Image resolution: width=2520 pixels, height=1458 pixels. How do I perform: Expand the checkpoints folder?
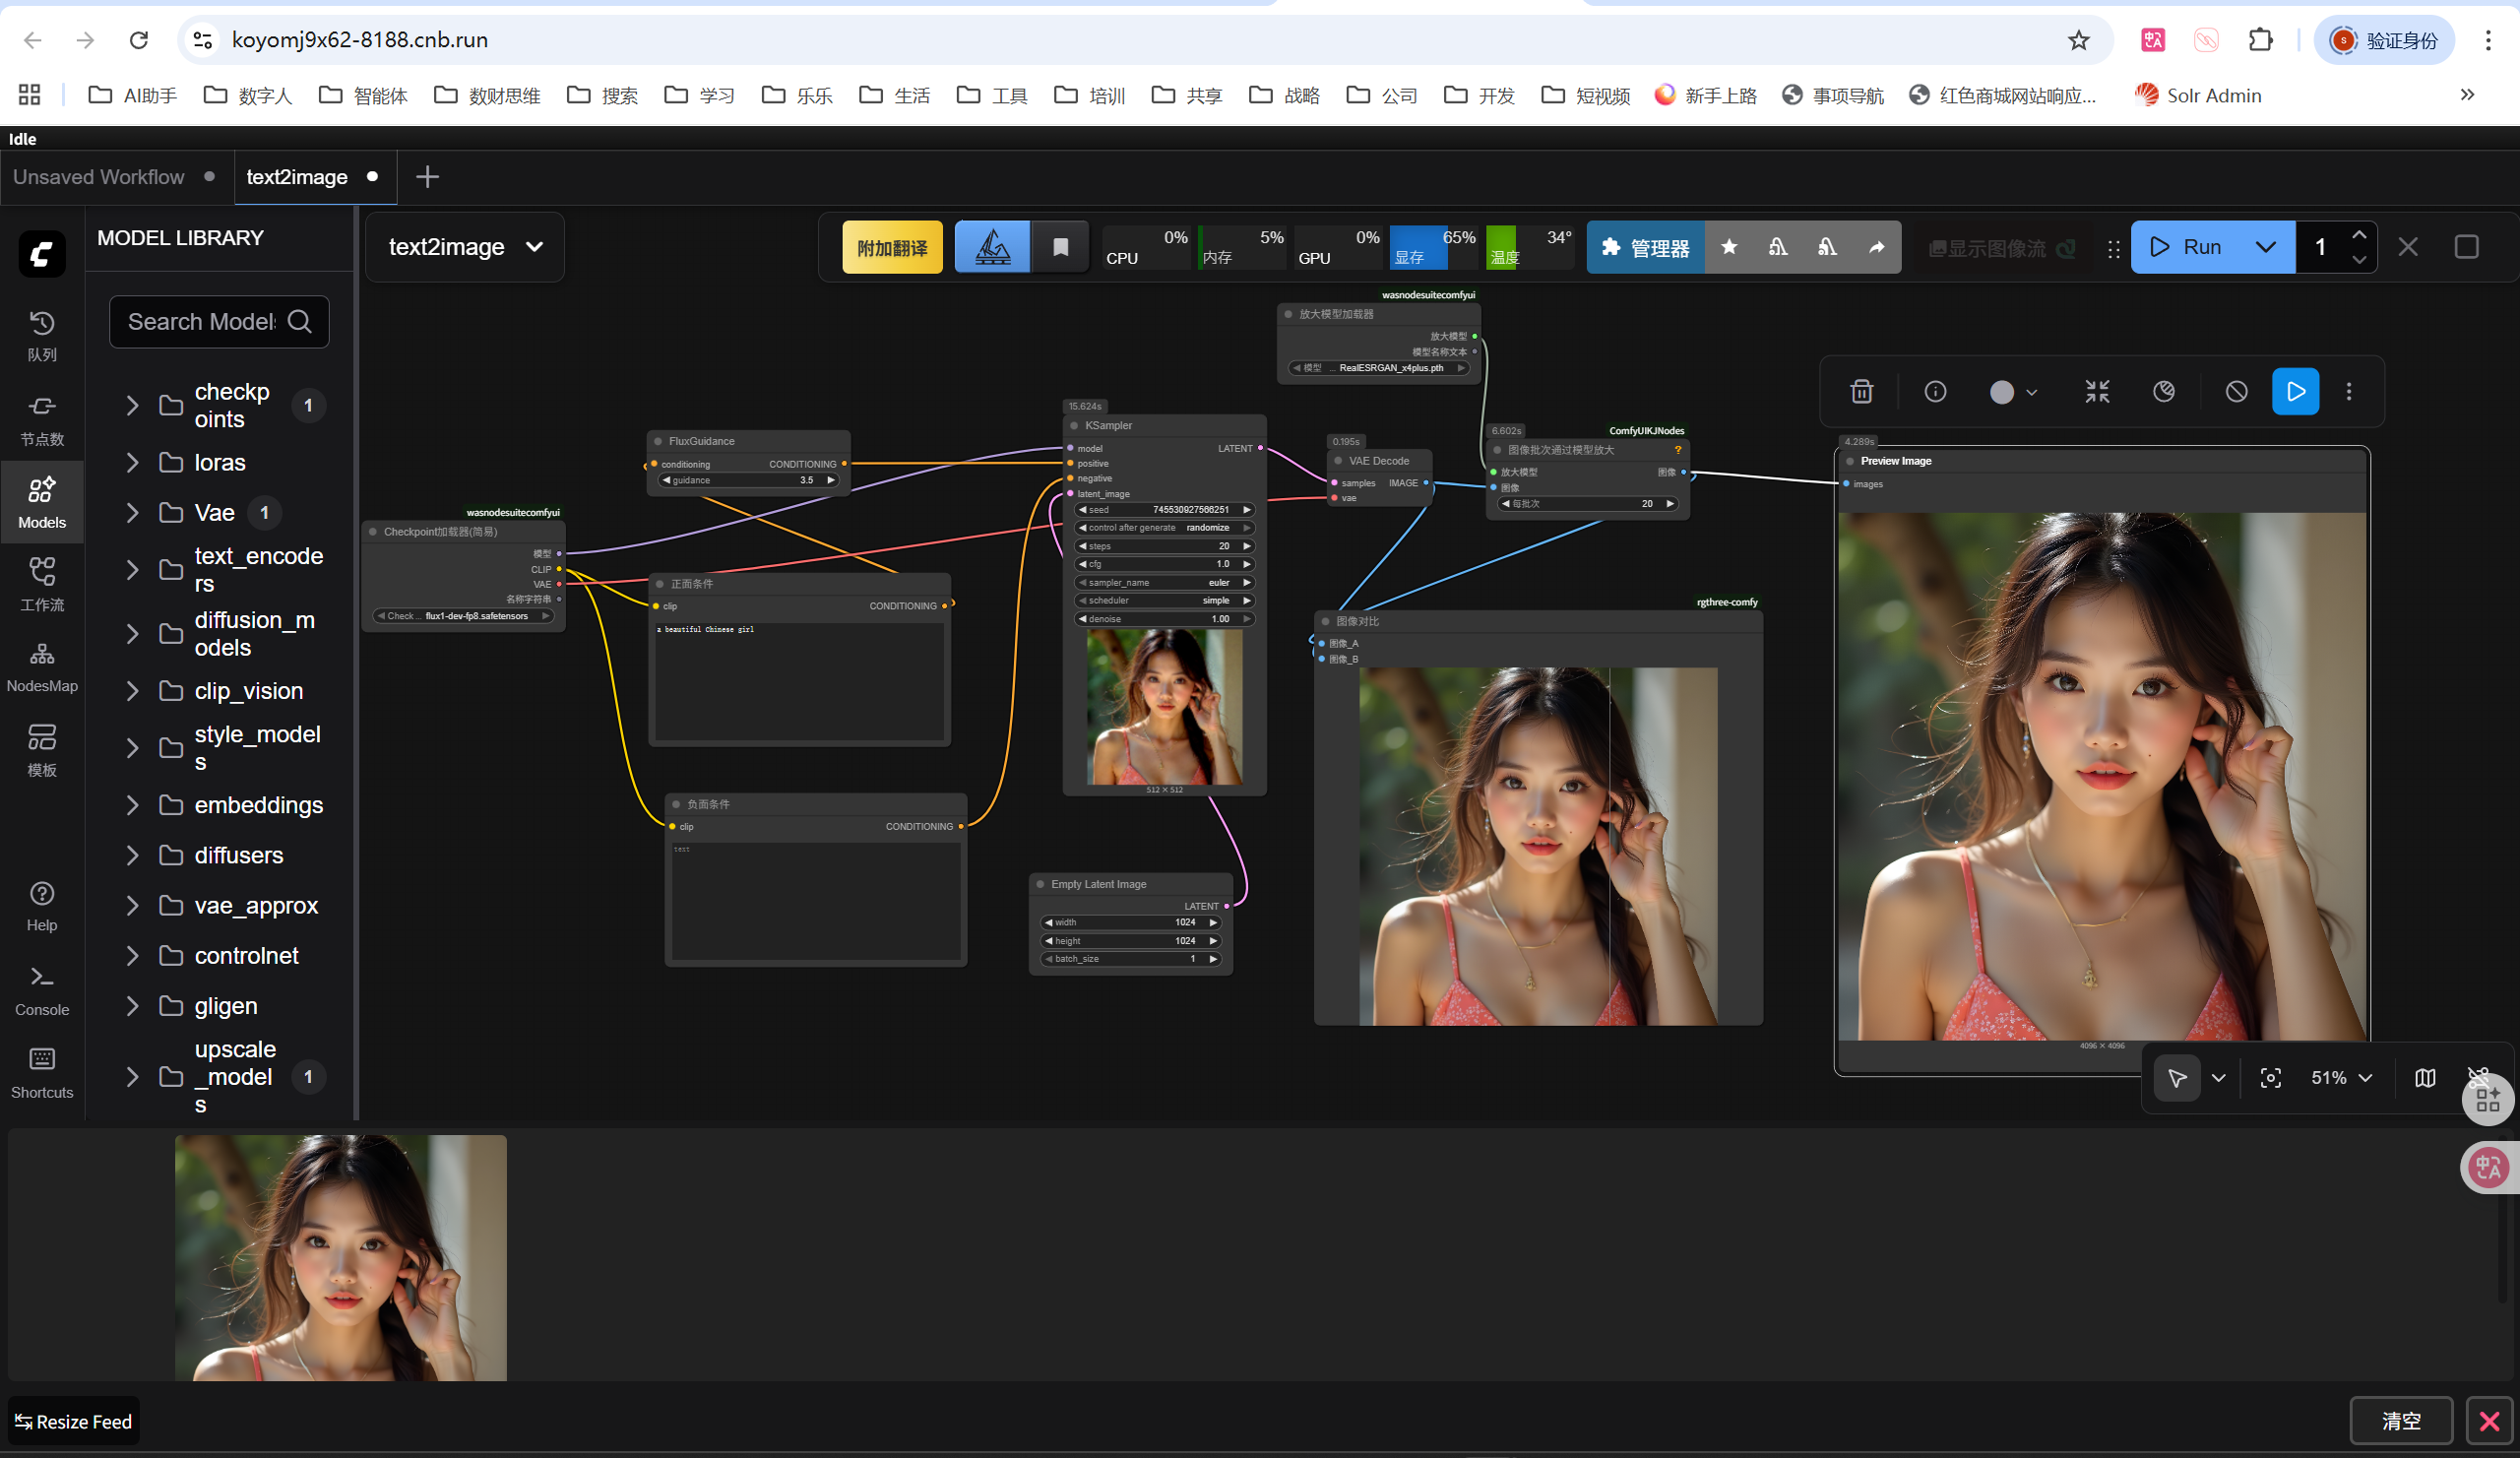click(132, 405)
